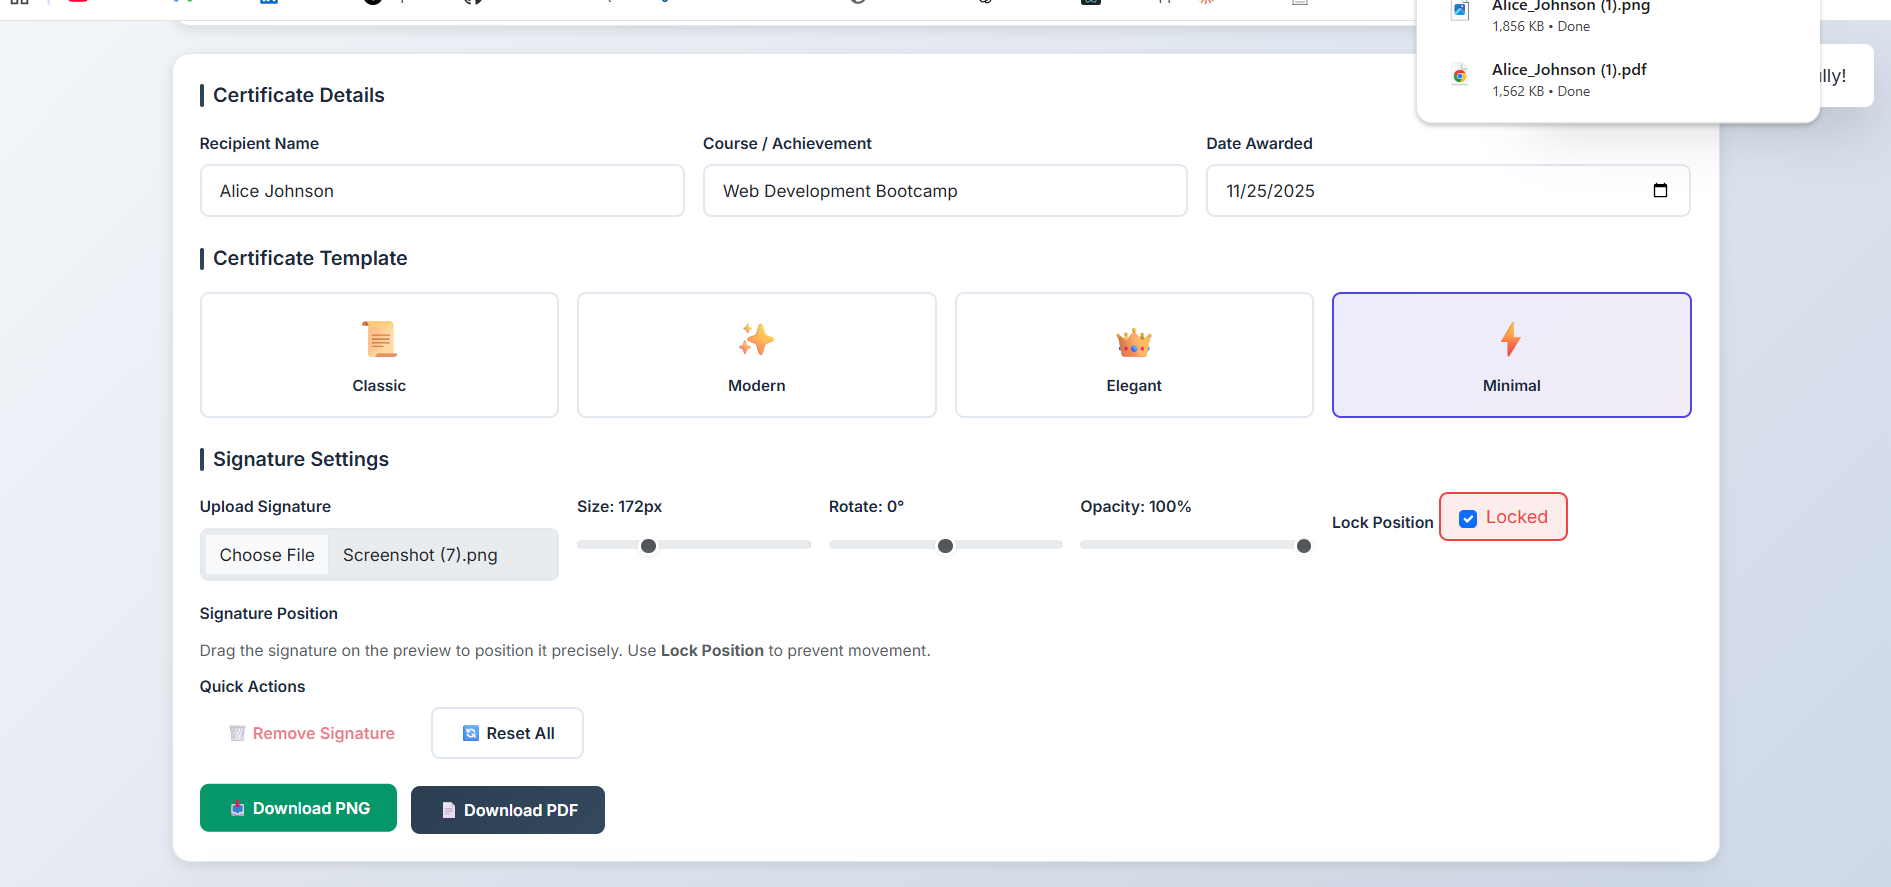This screenshot has width=1891, height=887.
Task: Pick the Minimal certificate template
Action: tap(1511, 355)
